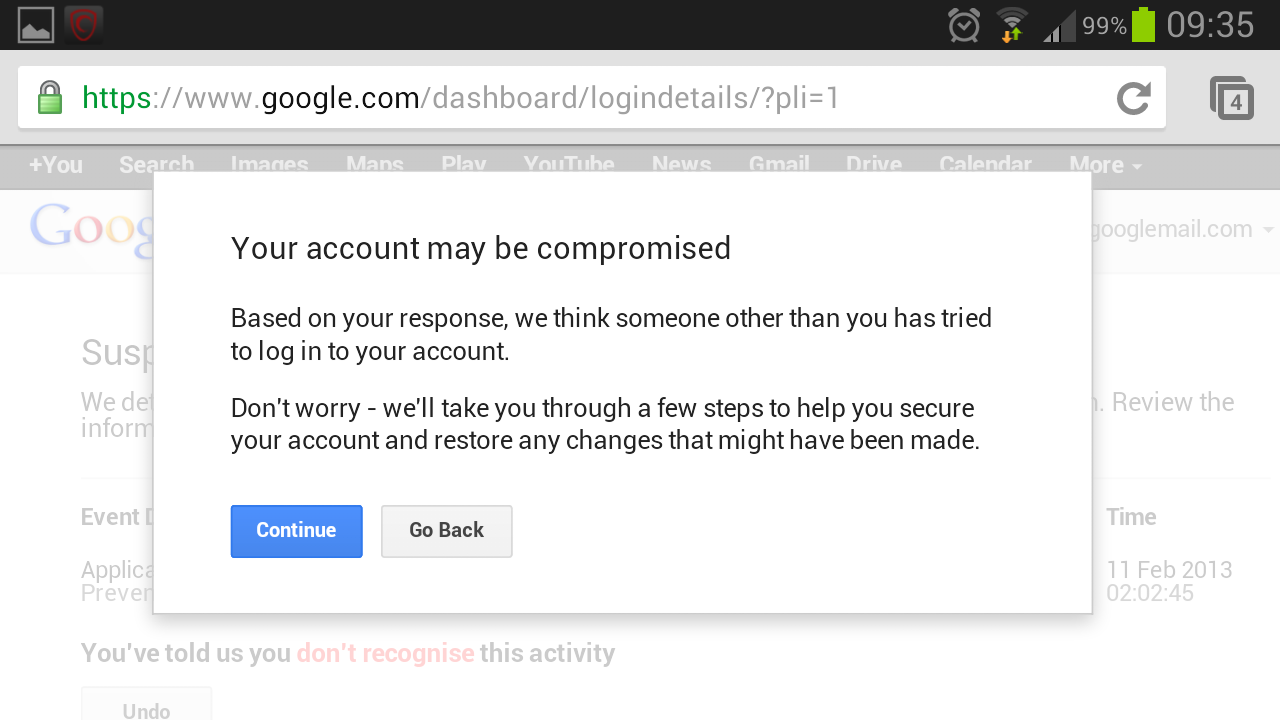Tap the alarm clock status icon

tap(964, 25)
